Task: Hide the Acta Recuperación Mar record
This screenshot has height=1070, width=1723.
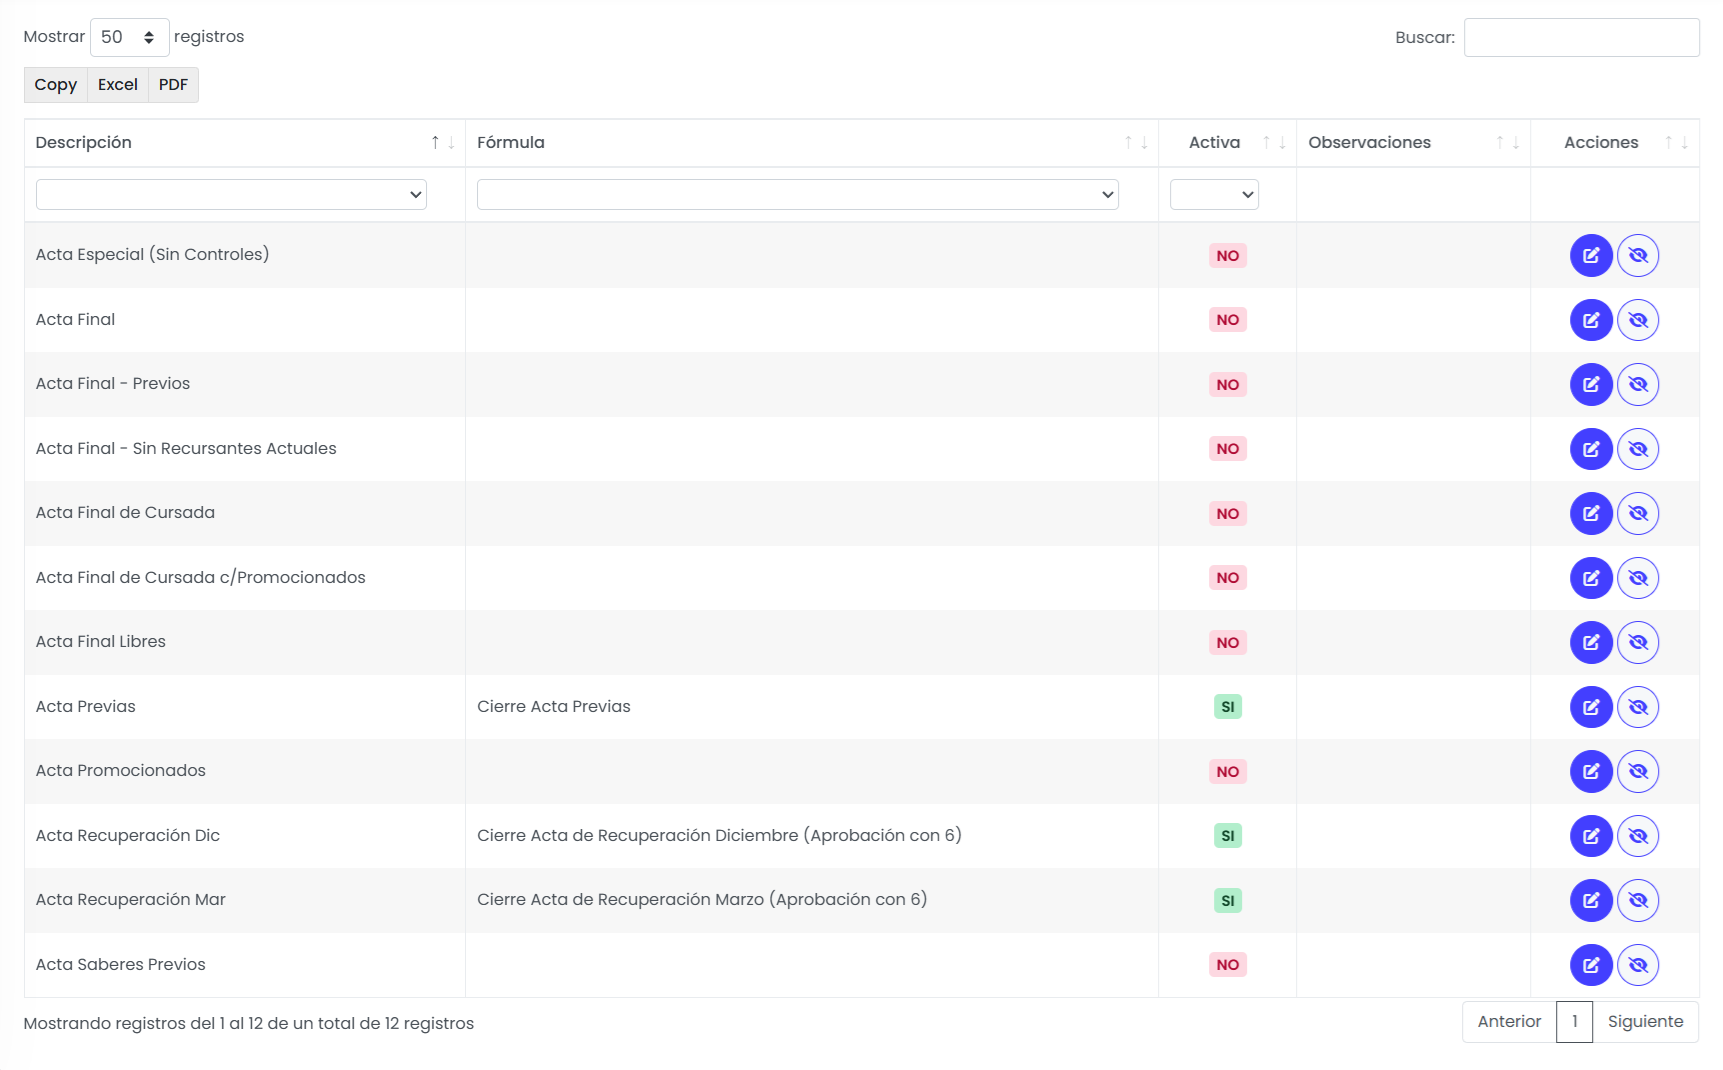Action: [1638, 901]
